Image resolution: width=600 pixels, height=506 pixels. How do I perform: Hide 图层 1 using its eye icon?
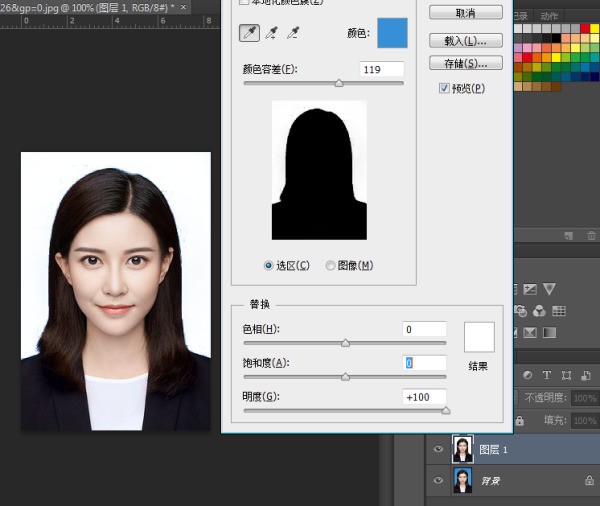(437, 450)
